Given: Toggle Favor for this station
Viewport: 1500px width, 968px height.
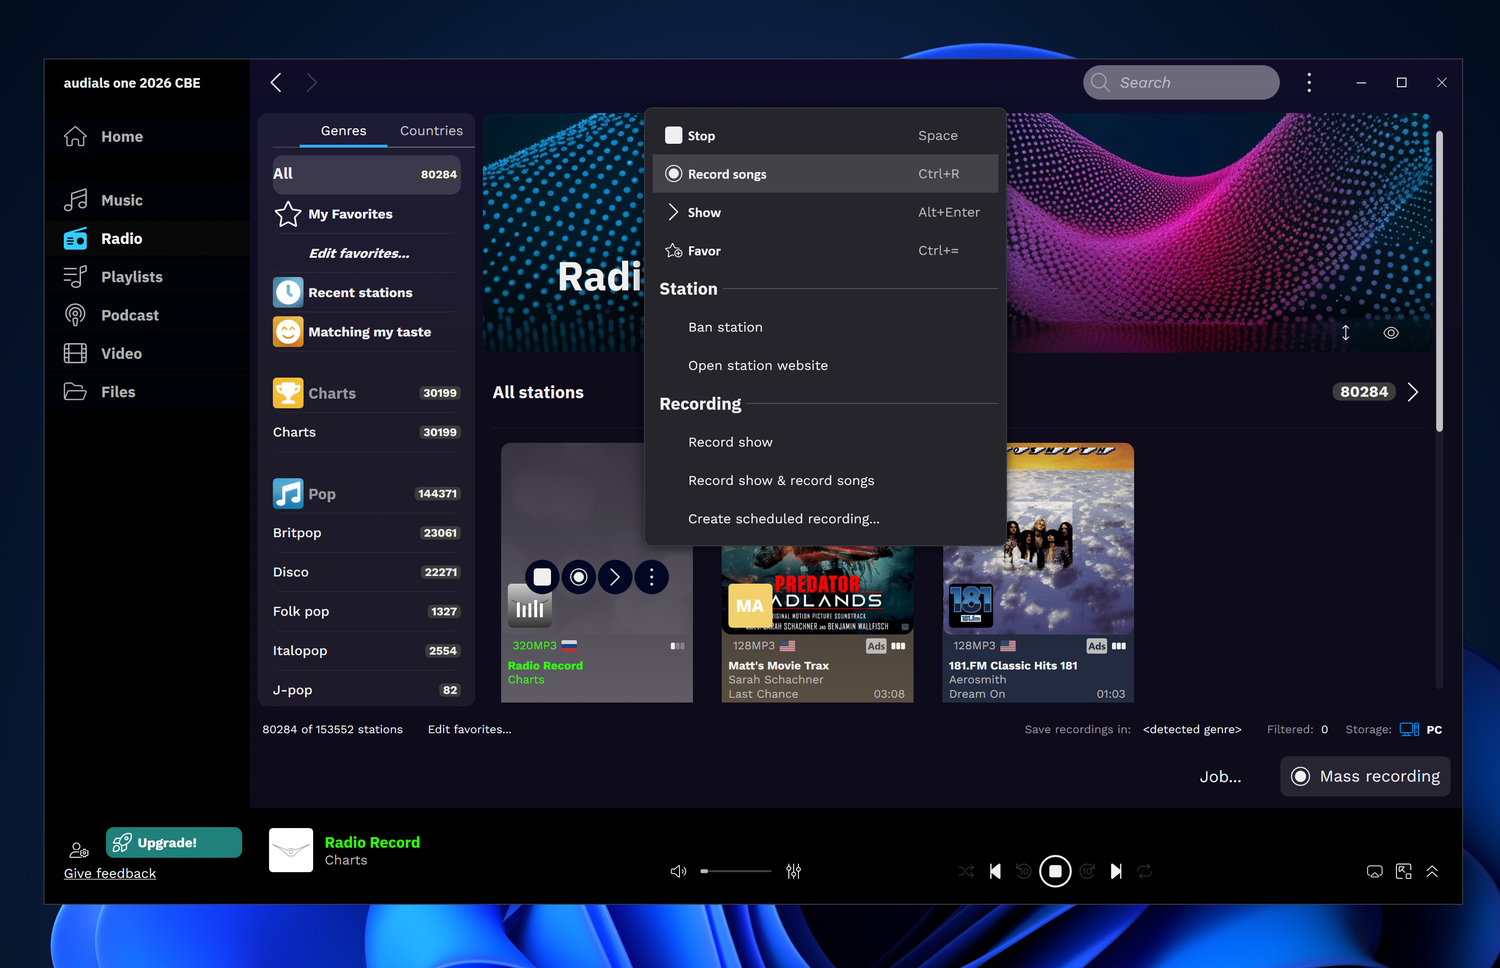Looking at the screenshot, I should (825, 251).
